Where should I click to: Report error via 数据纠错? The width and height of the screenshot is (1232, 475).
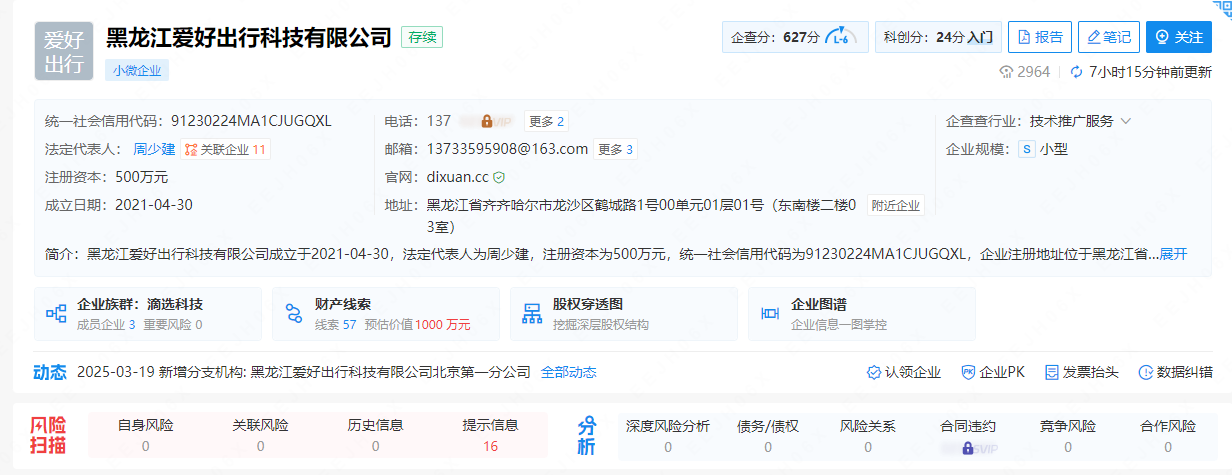click(1176, 372)
